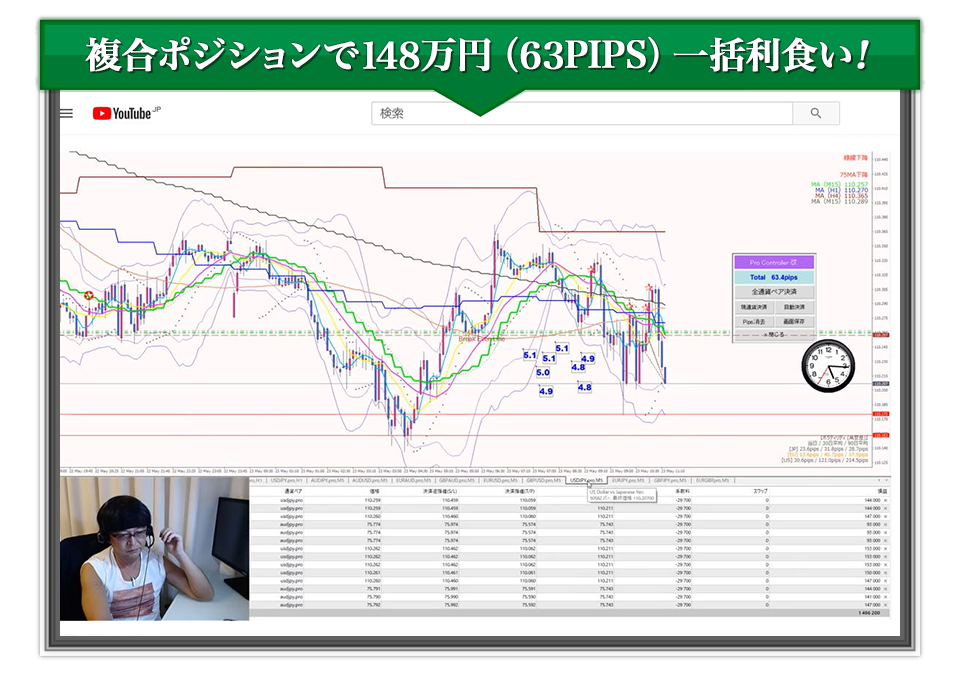The height and width of the screenshot is (675, 960).
Task: Switch to the GBPUSD.pro,M5 chart tab
Action: click(543, 480)
